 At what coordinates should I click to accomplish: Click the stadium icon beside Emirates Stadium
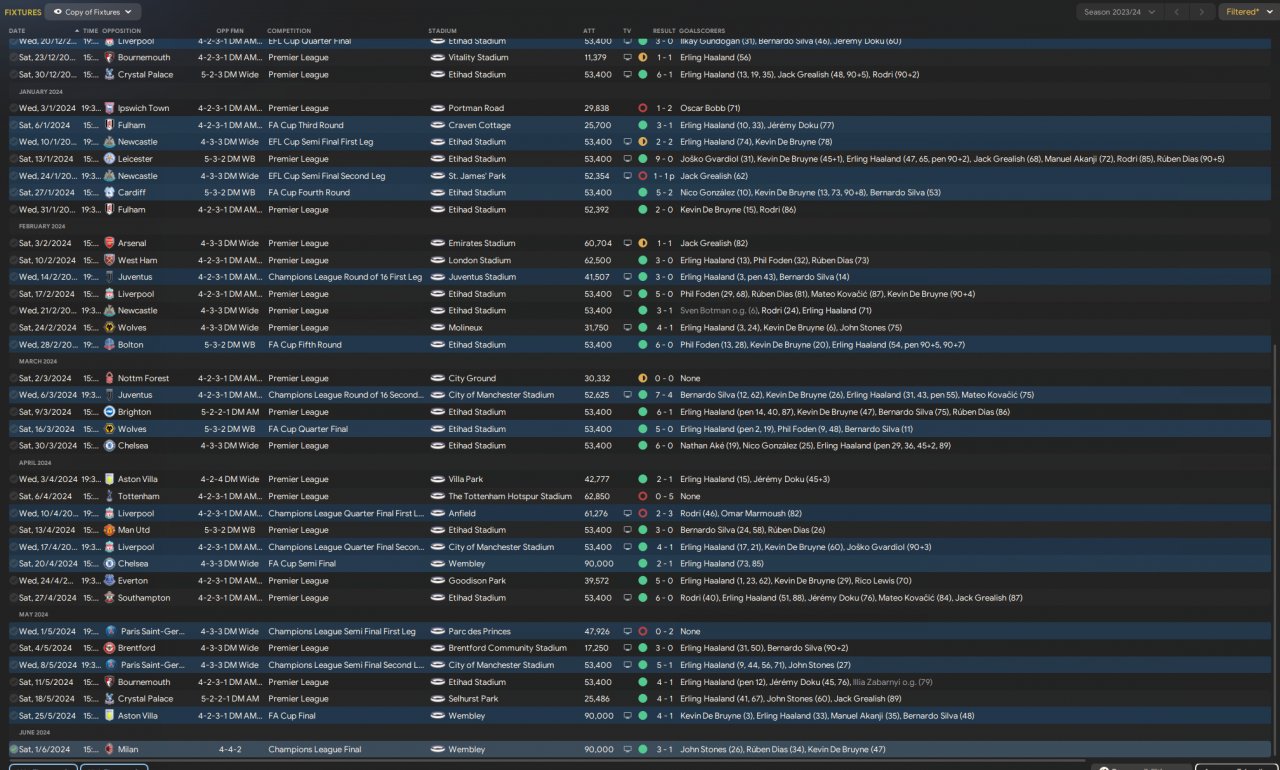click(437, 243)
